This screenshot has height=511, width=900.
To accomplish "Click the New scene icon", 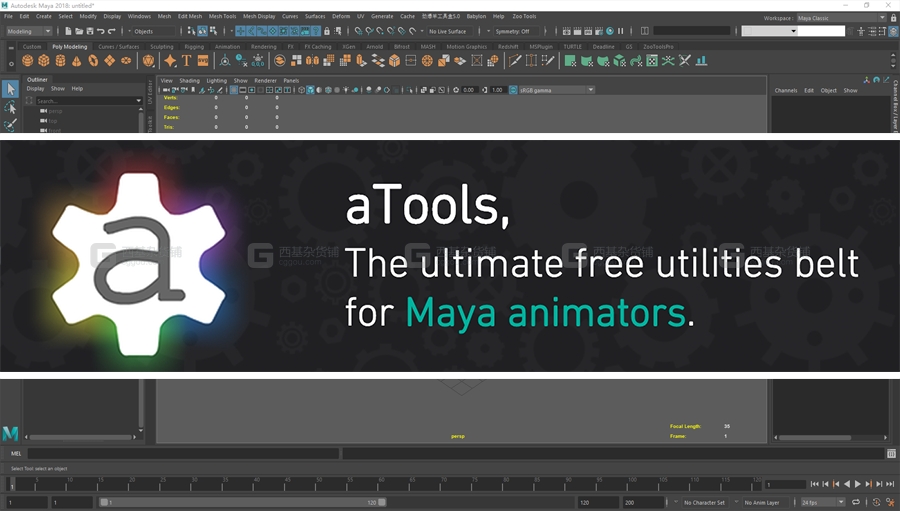I will (68, 31).
